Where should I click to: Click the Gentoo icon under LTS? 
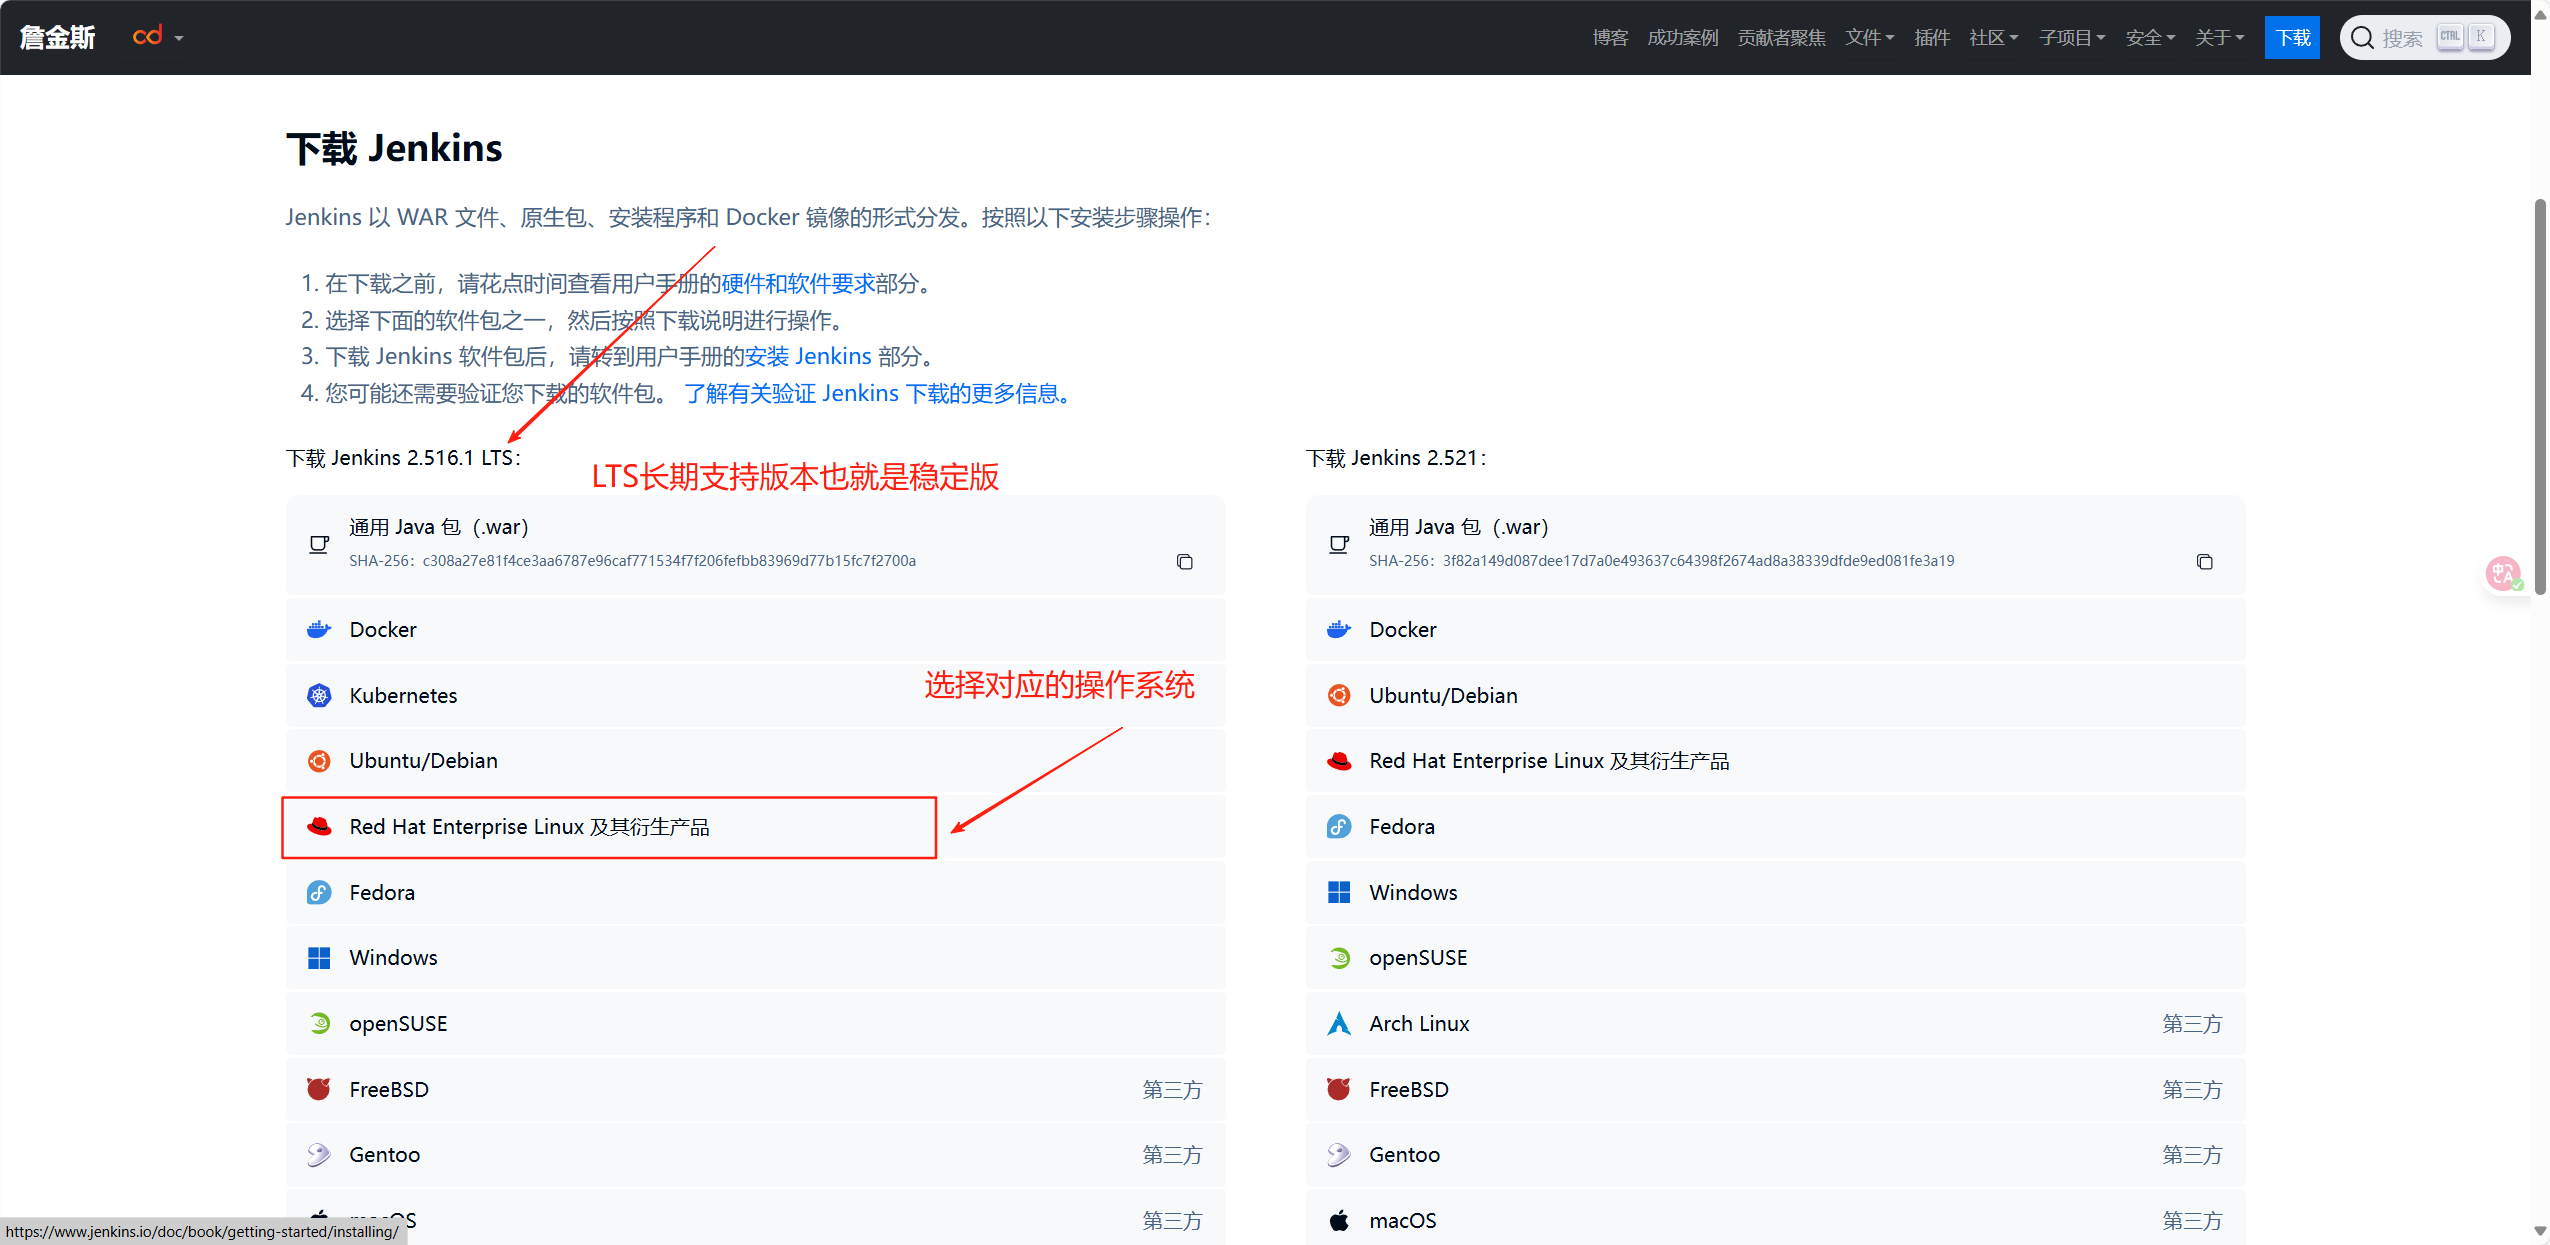319,1155
